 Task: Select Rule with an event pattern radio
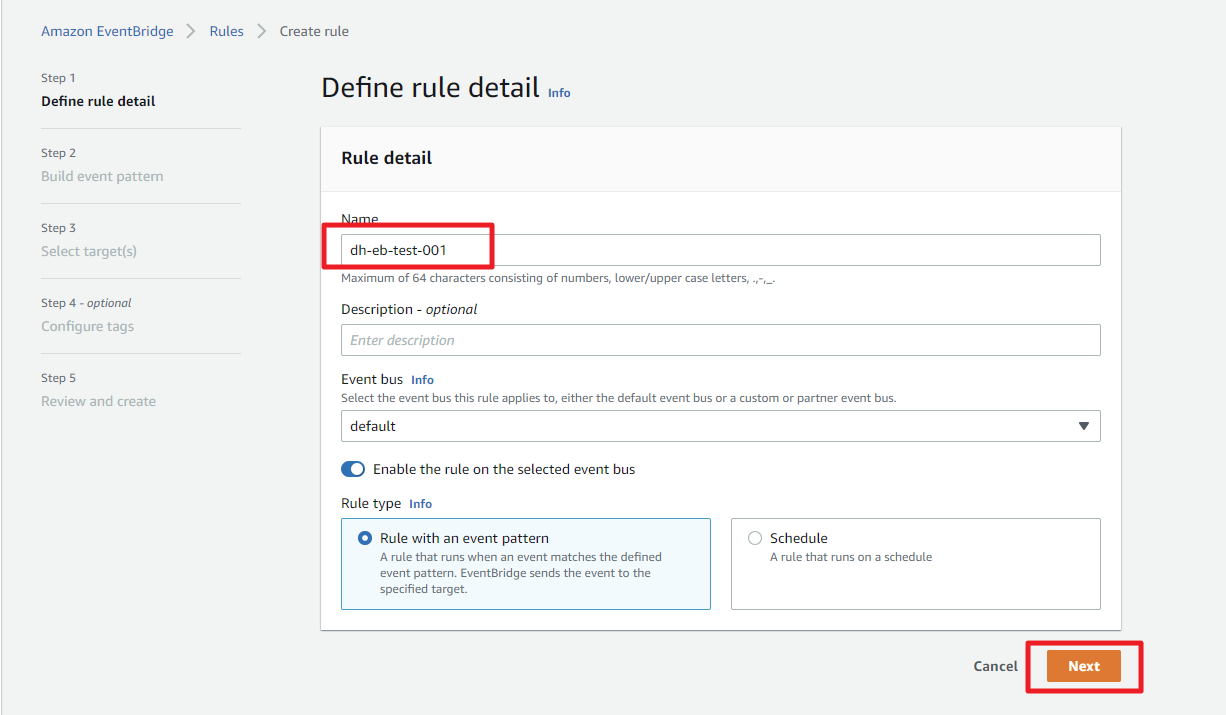point(365,538)
